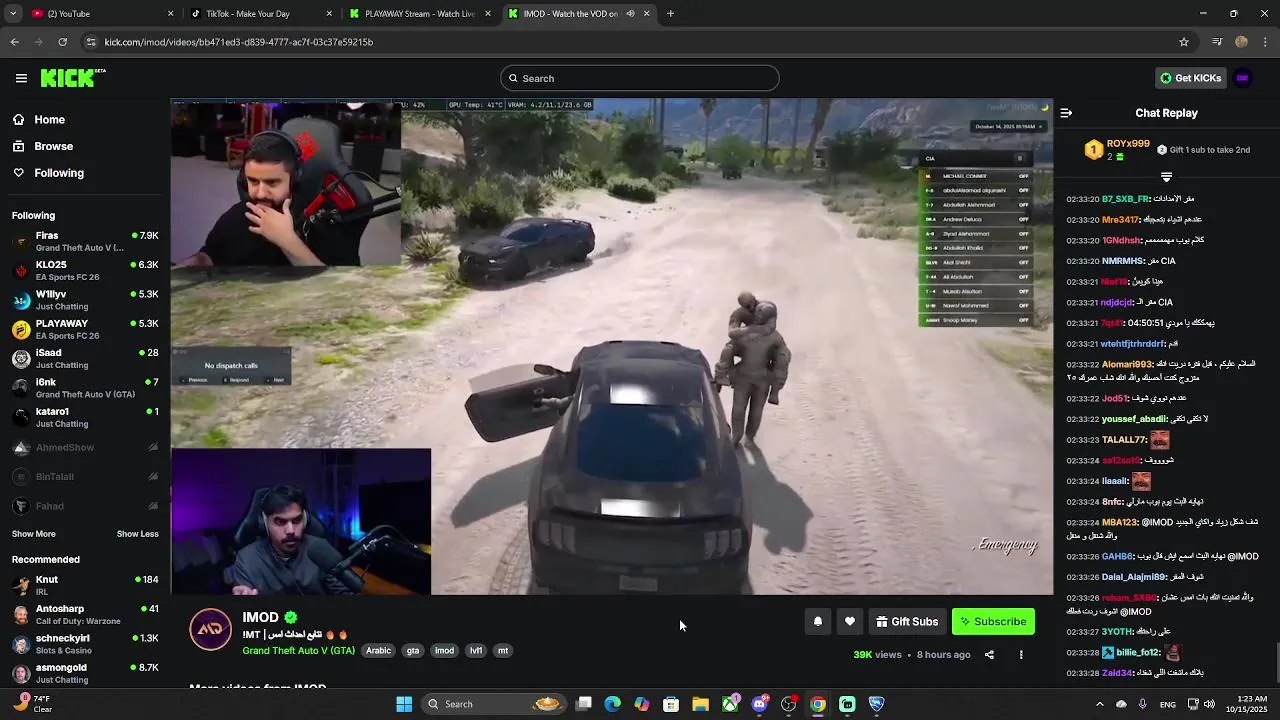Image resolution: width=1280 pixels, height=720 pixels.
Task: Open the tab search dropdown in Chrome
Action: pyautogui.click(x=13, y=13)
